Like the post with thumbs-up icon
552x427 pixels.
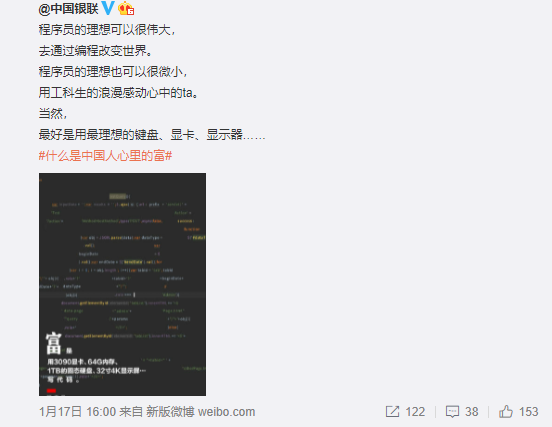point(506,412)
